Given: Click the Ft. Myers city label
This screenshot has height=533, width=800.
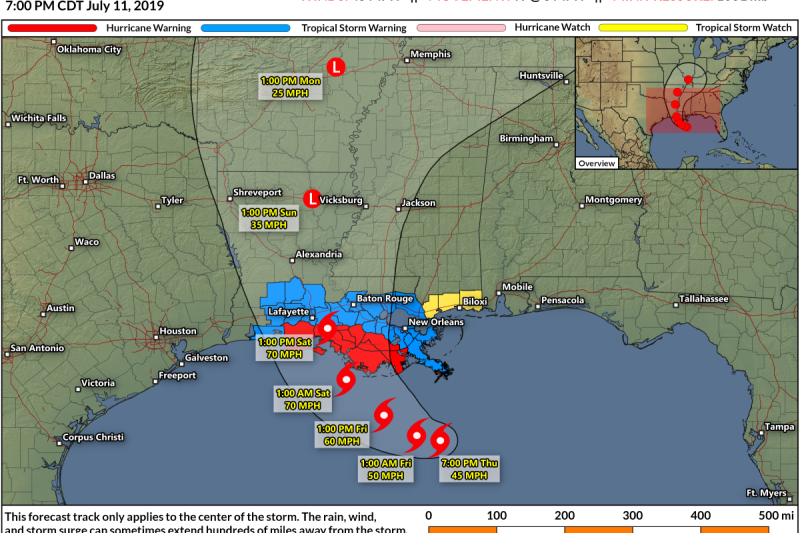Looking at the screenshot, I should pyautogui.click(x=766, y=493).
